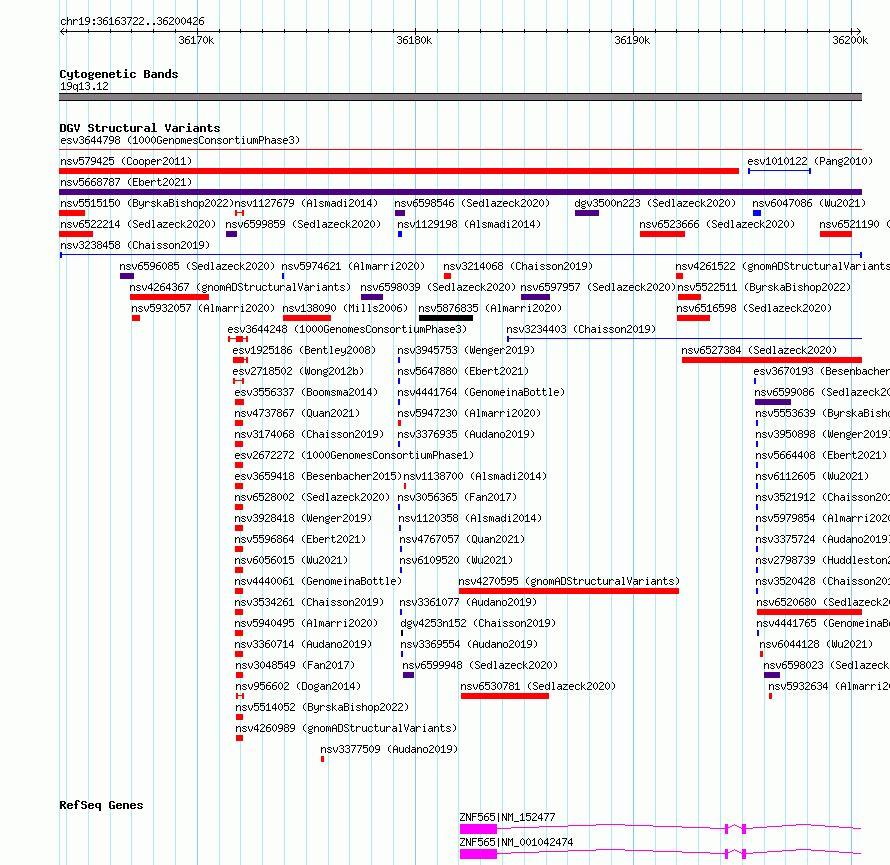This screenshot has height=865, width=890.
Task: Click the red nsv6527384 variant bar
Action: (x=772, y=360)
